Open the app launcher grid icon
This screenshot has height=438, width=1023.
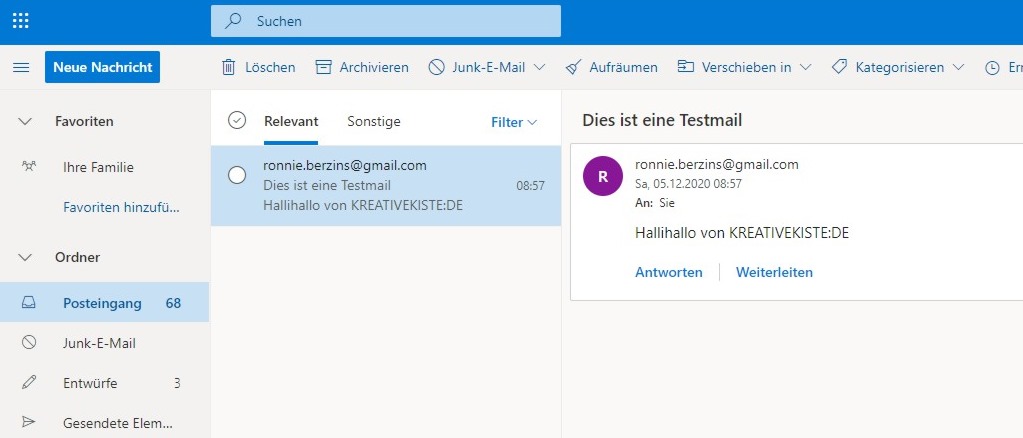pos(21,21)
